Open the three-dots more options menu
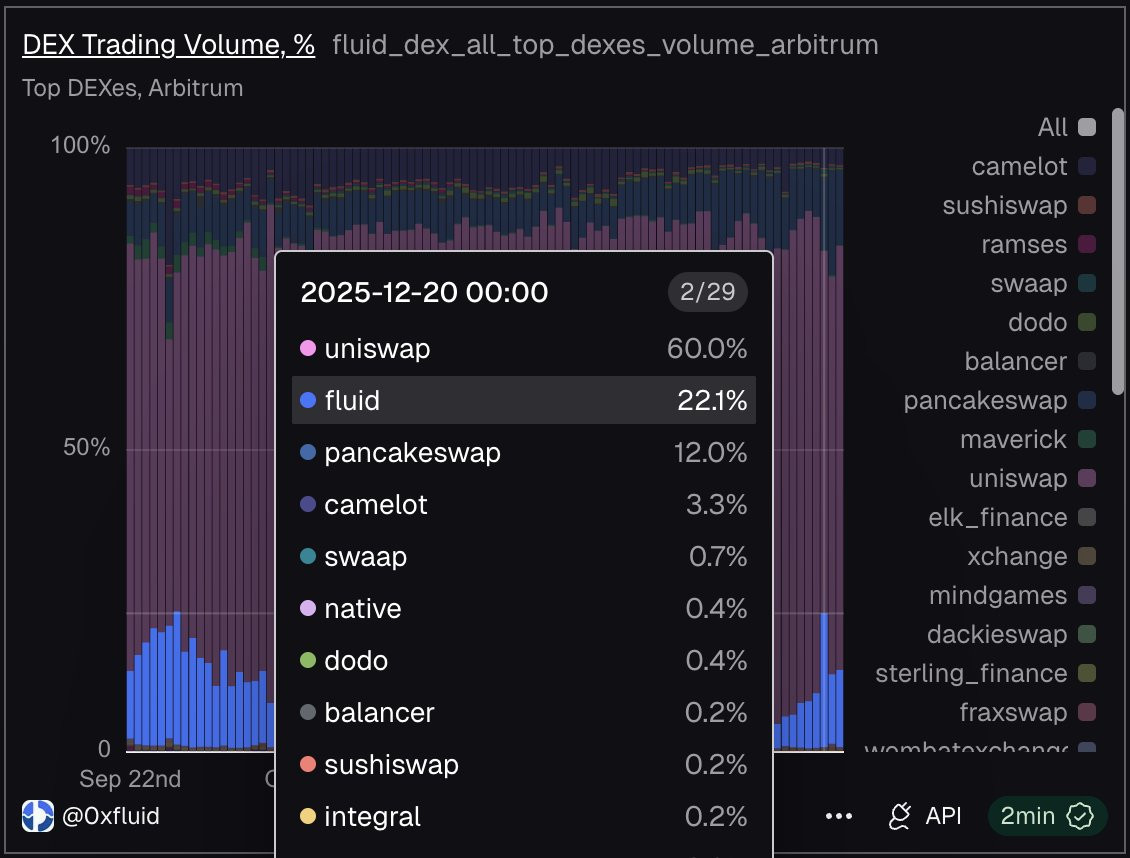1130x858 pixels. click(x=839, y=816)
